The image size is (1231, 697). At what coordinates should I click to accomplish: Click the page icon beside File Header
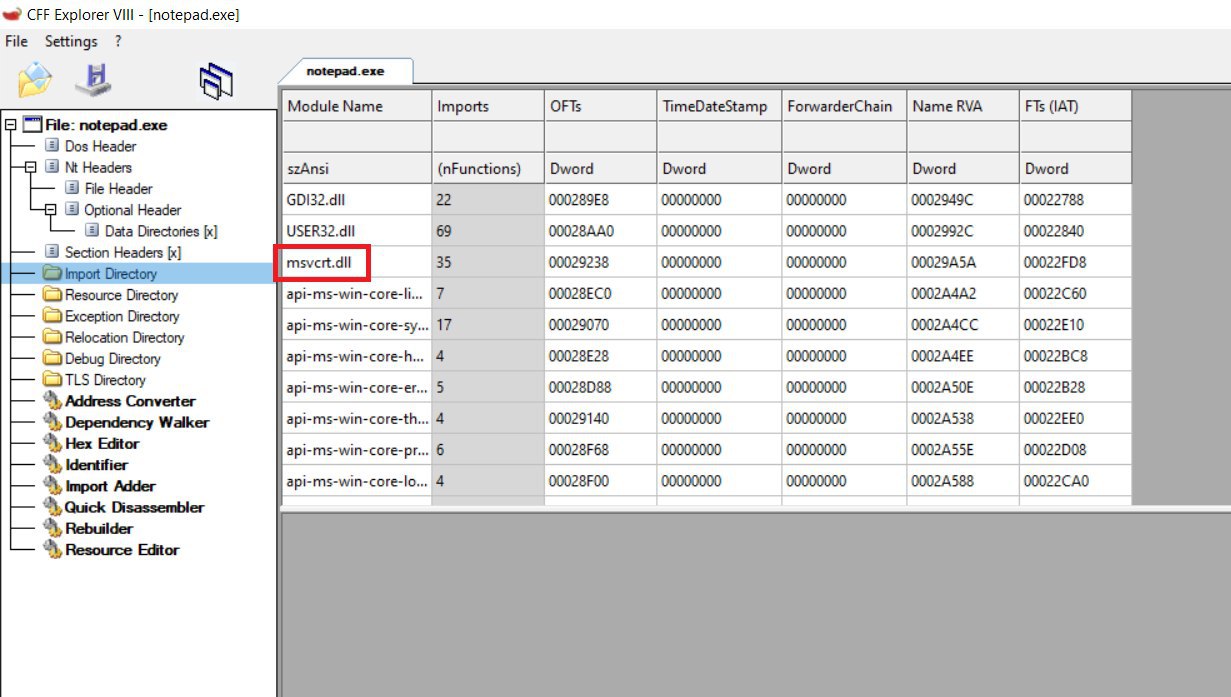click(72, 188)
